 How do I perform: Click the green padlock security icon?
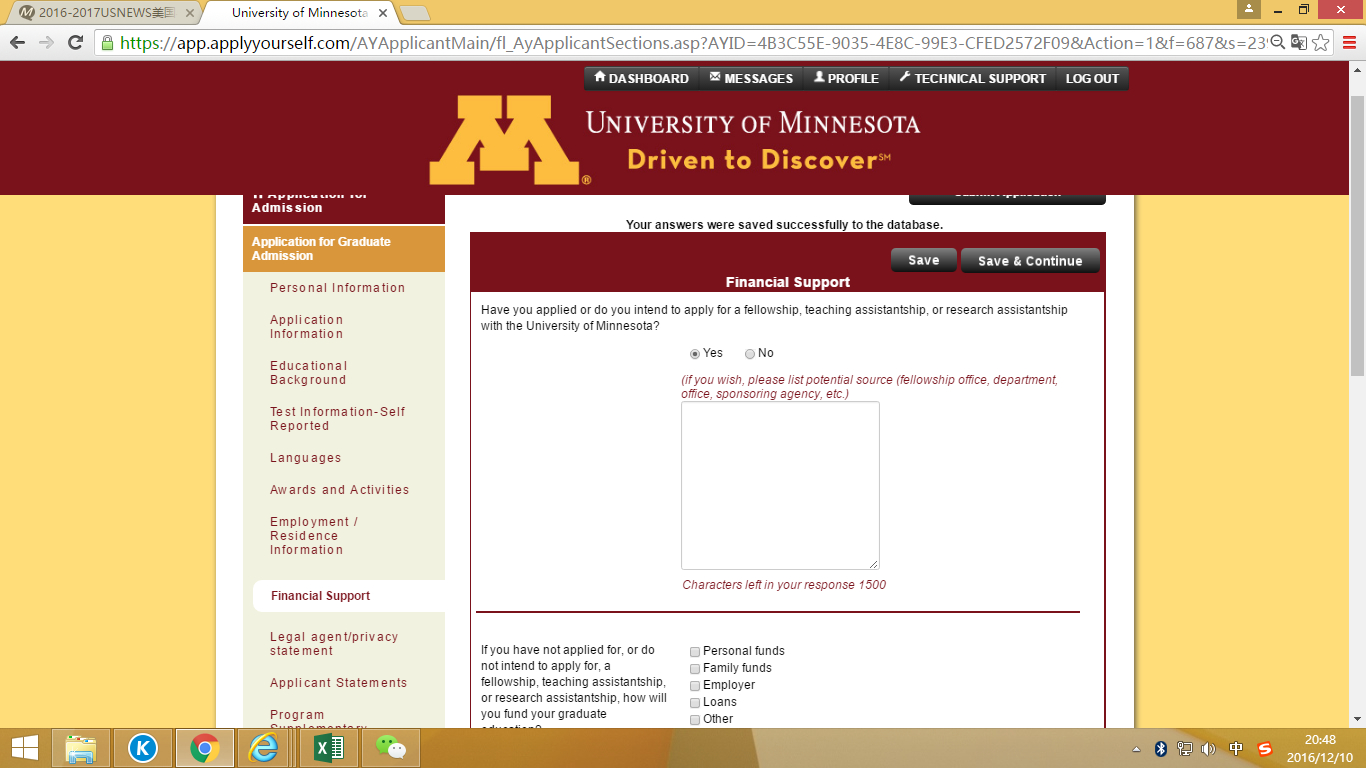(107, 43)
